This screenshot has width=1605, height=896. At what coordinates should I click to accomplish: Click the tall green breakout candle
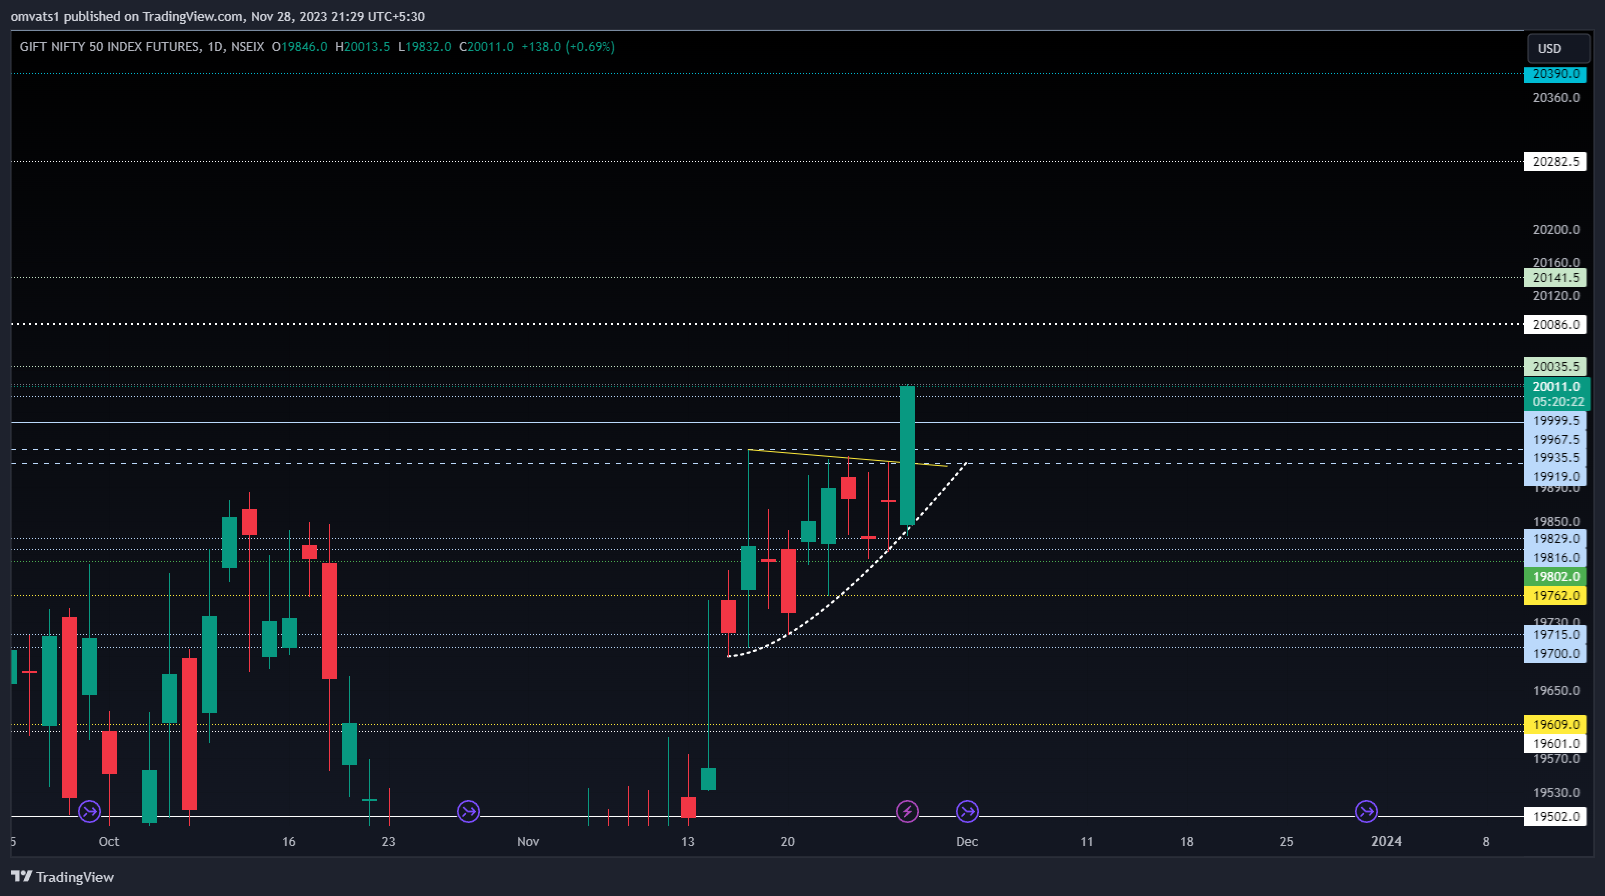pos(908,455)
